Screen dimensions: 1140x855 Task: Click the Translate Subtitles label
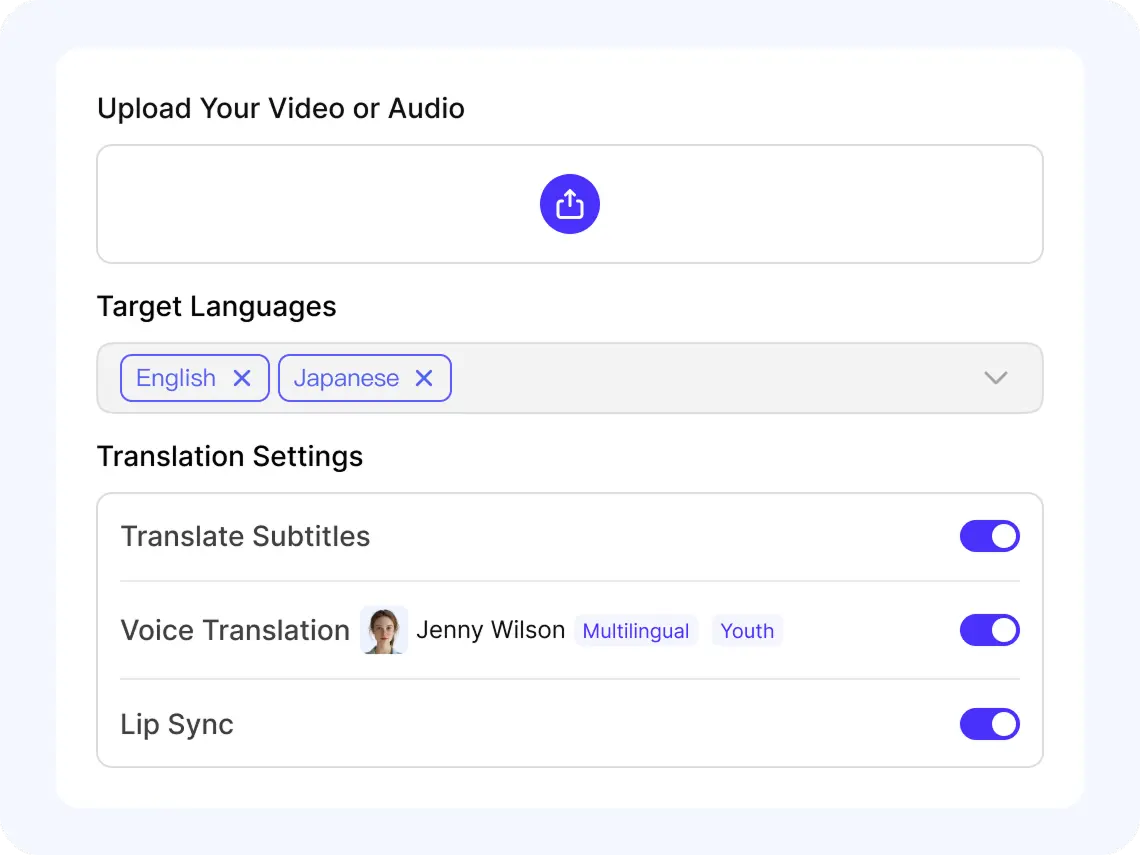(245, 536)
